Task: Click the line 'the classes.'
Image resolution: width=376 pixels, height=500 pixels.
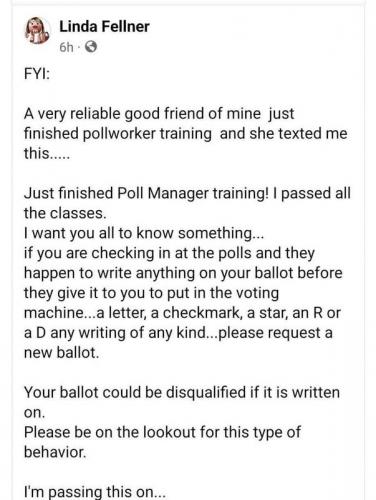Action: tap(65, 213)
